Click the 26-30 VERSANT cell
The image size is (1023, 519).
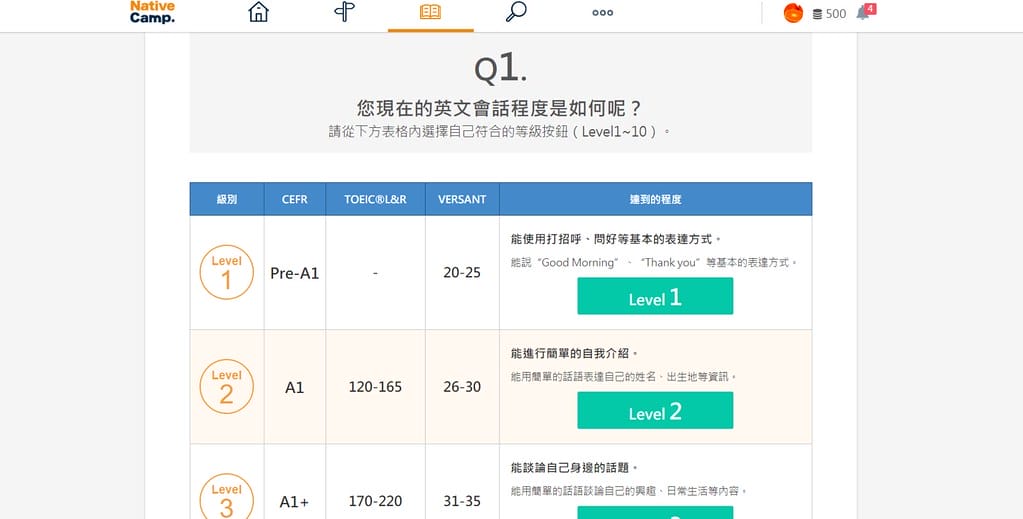click(462, 387)
